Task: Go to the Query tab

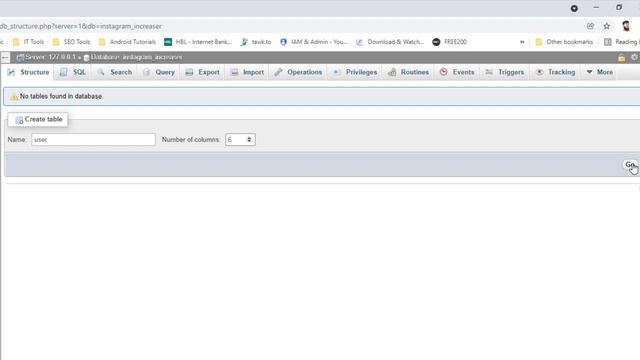Action: point(159,72)
